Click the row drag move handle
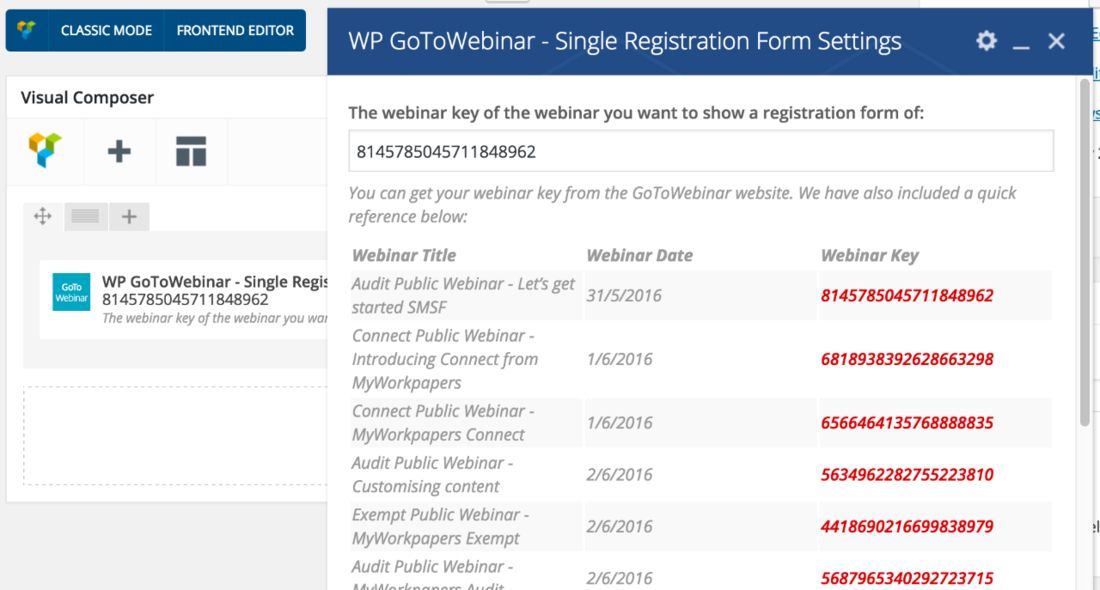Screen dimensions: 1100x590 pyautogui.click(x=43, y=216)
